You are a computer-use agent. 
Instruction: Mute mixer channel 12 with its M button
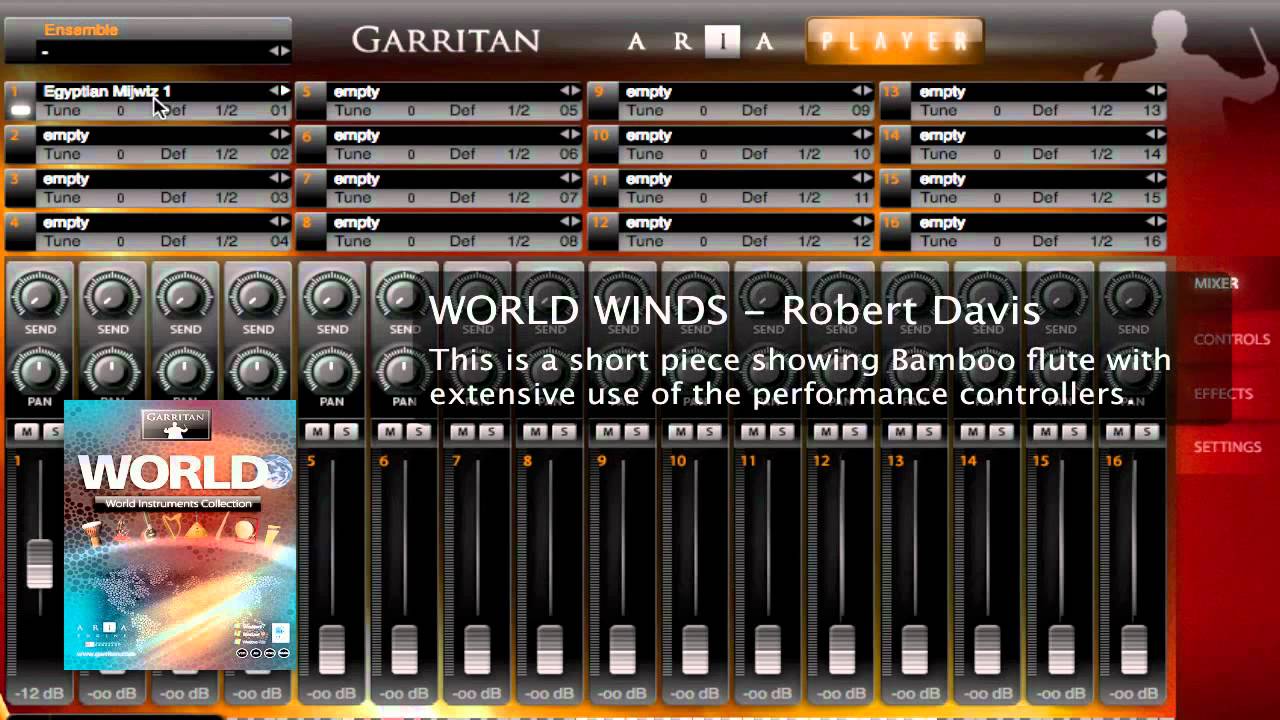coord(828,431)
